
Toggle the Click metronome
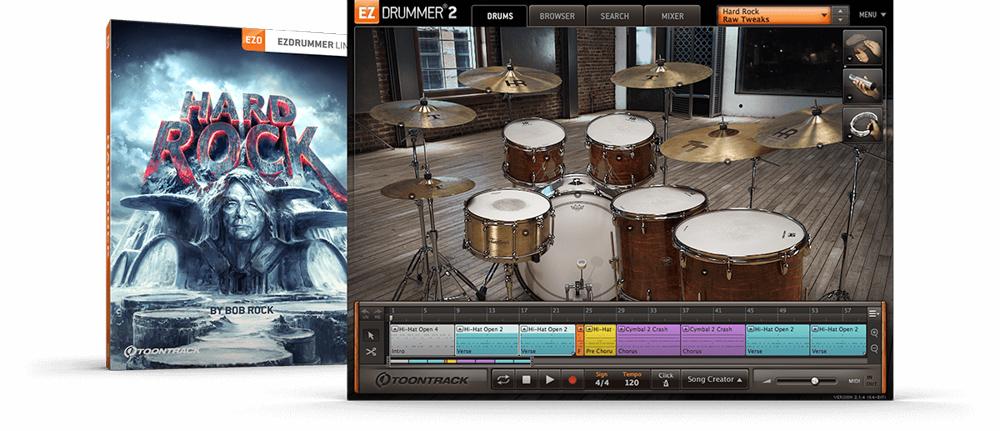(x=666, y=379)
